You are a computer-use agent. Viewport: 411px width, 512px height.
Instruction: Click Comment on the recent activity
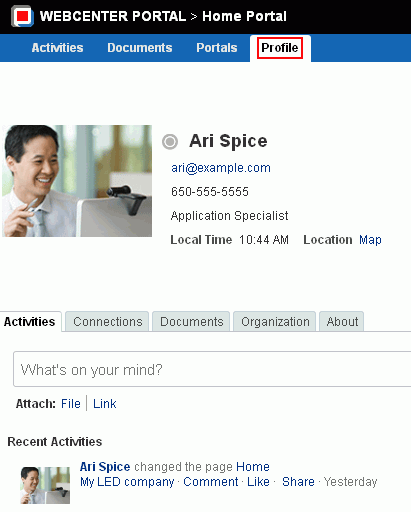pos(211,482)
